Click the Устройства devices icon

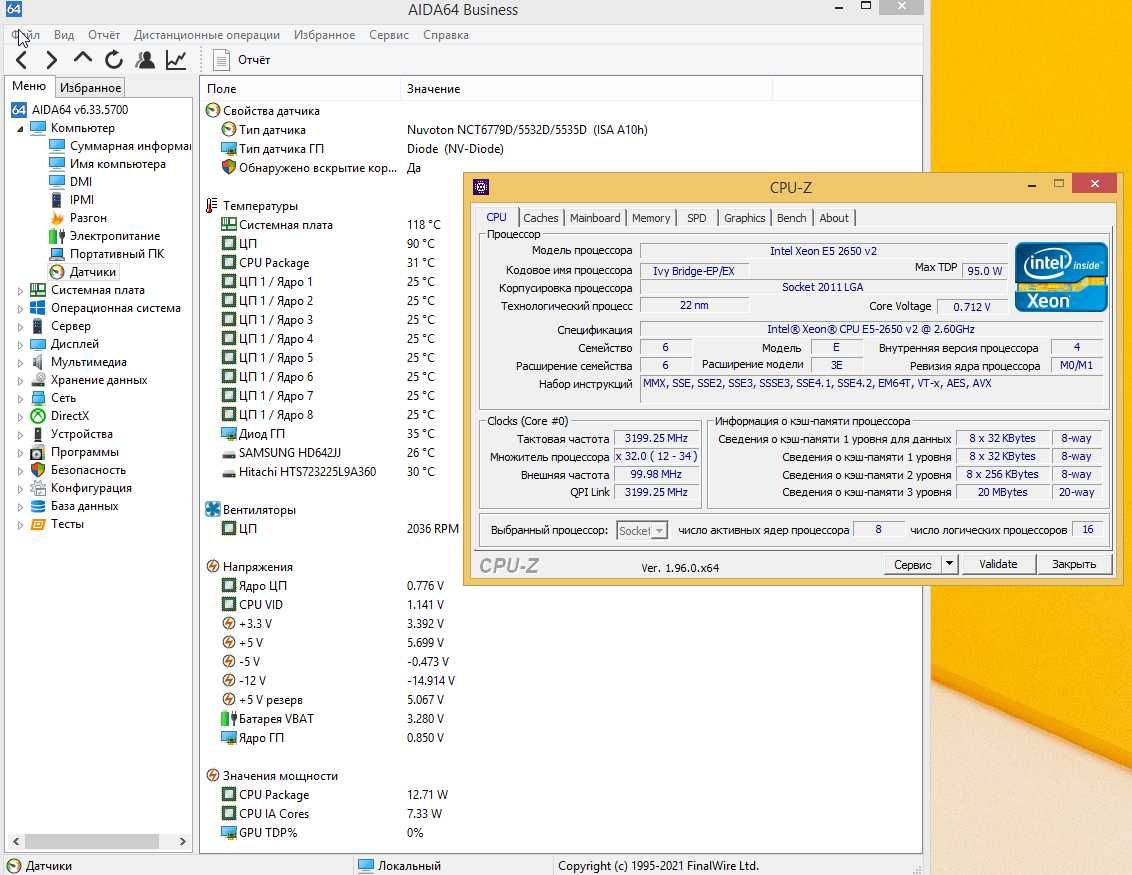pos(38,434)
